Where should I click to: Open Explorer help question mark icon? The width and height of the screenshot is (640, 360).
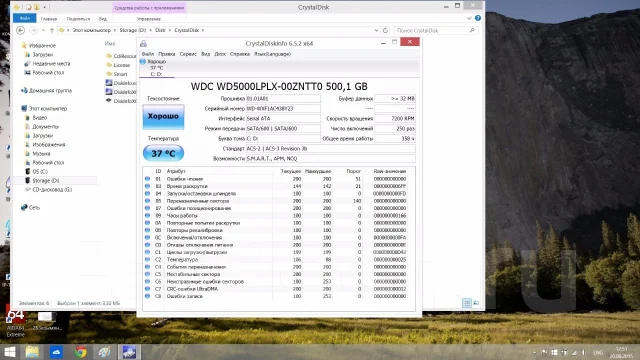click(478, 18)
